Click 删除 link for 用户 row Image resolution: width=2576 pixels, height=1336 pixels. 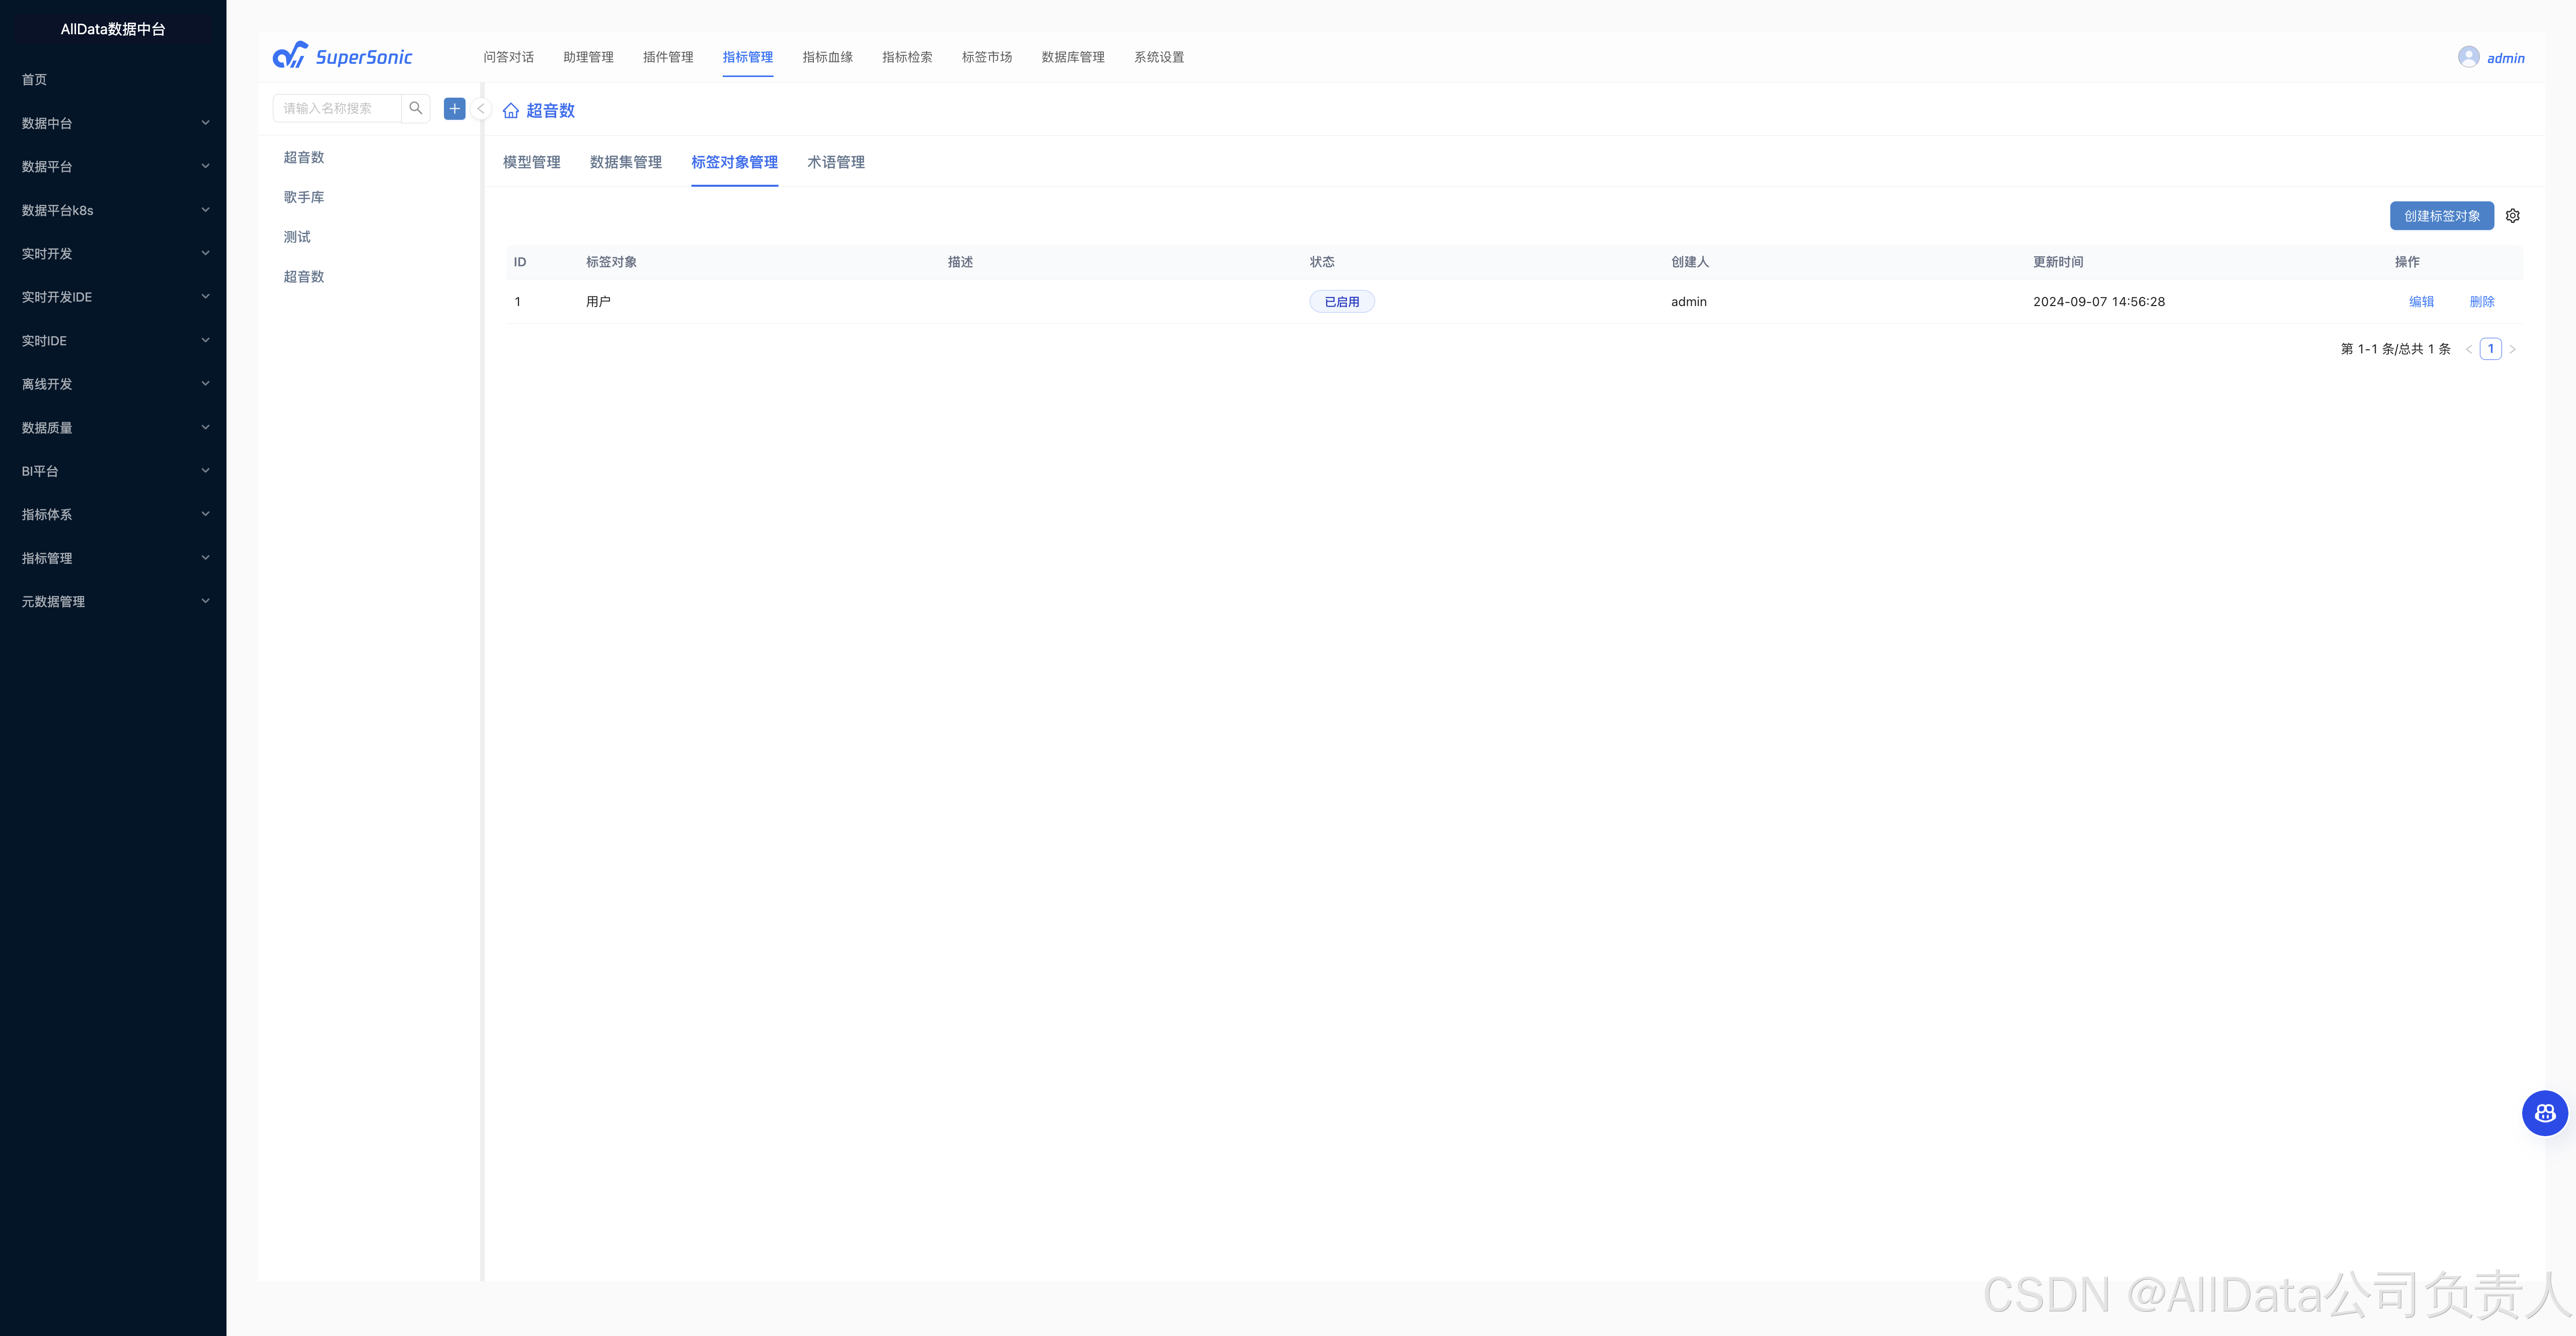(x=2481, y=302)
